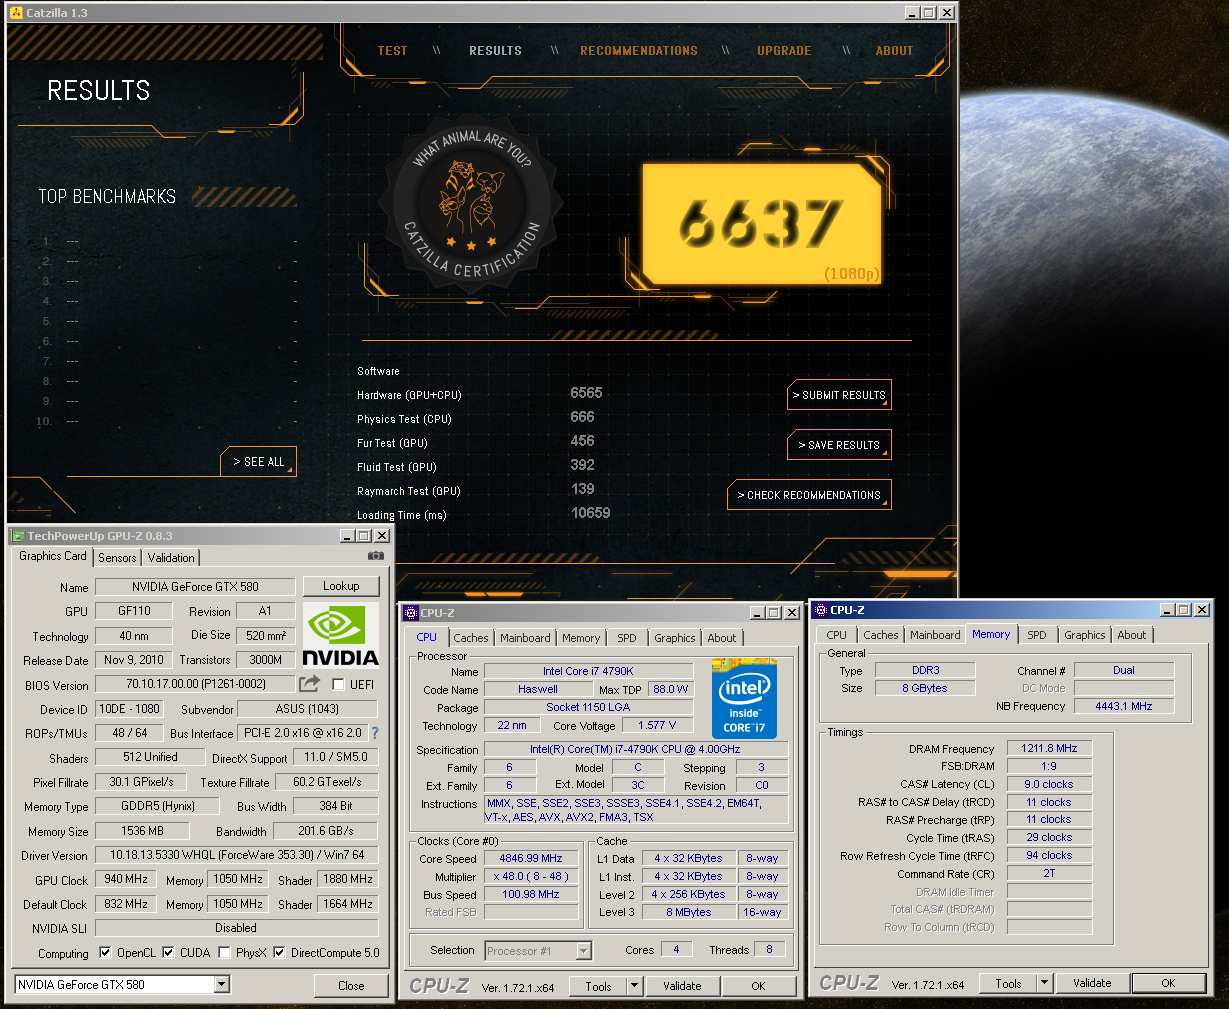Click OK in CPU-Z Memory window

pyautogui.click(x=1168, y=983)
